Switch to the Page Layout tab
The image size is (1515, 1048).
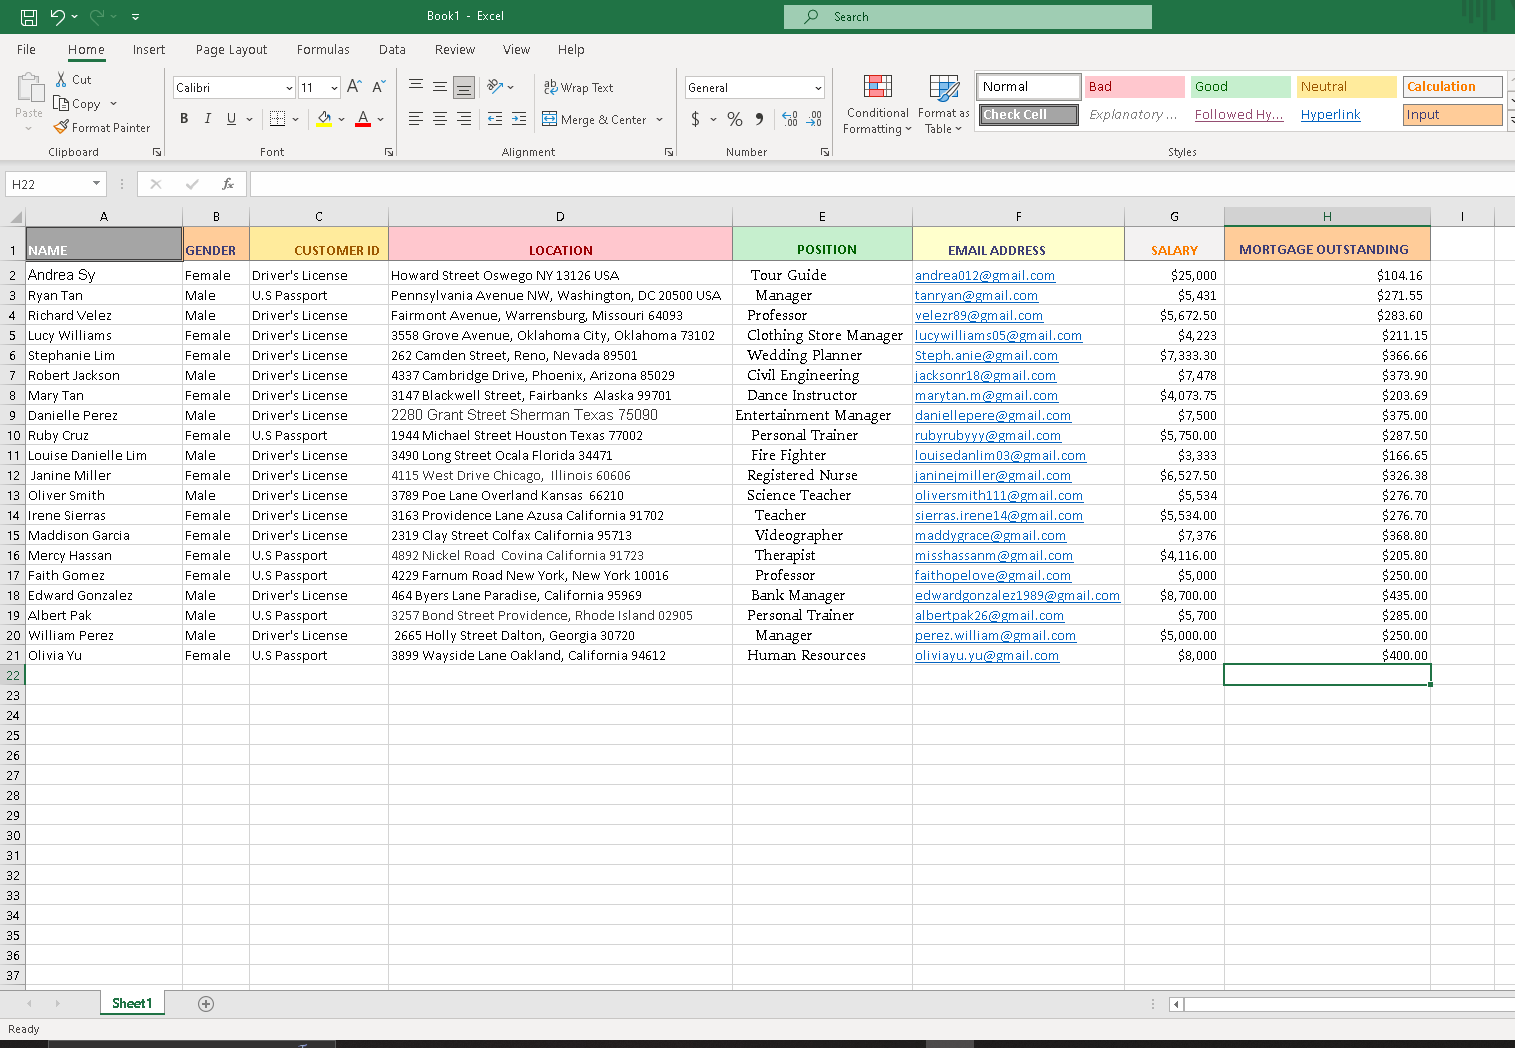coord(231,49)
